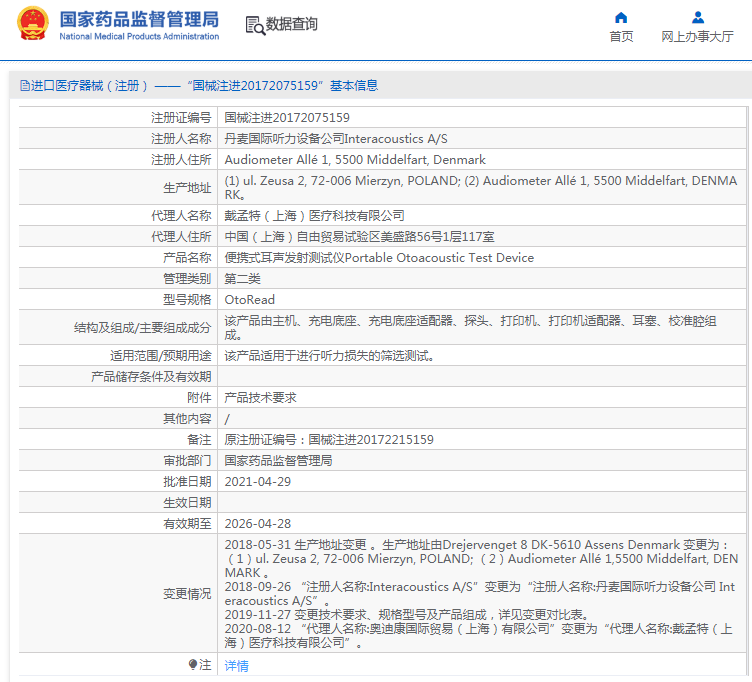This screenshot has height=682, width=752.
Task: Click the national emblem logo
Action: click(x=30, y=24)
